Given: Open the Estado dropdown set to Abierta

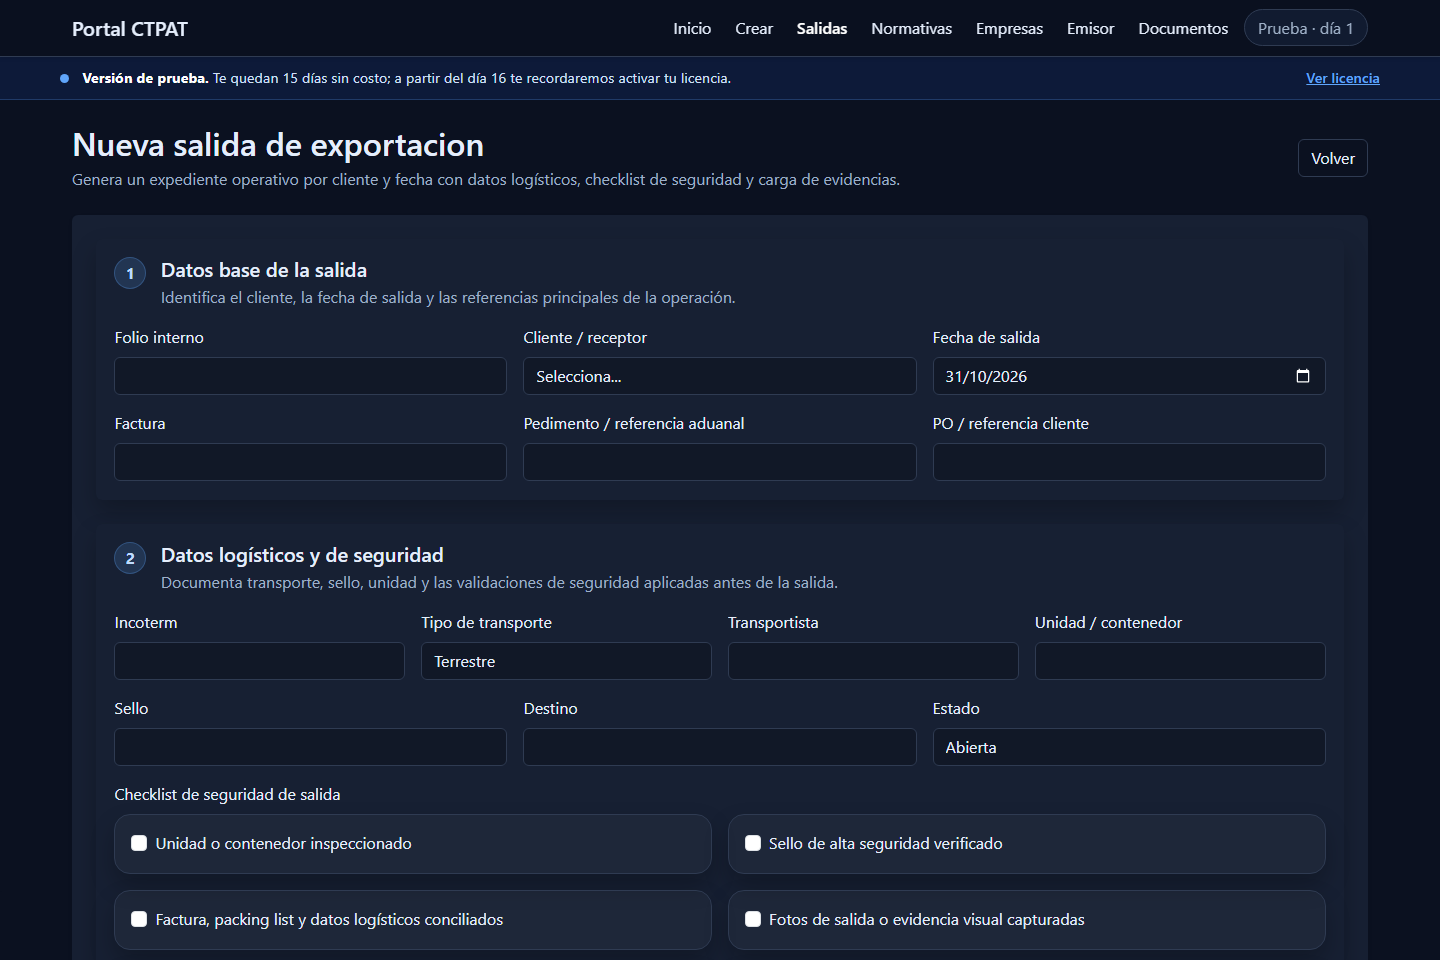Looking at the screenshot, I should tap(1129, 747).
